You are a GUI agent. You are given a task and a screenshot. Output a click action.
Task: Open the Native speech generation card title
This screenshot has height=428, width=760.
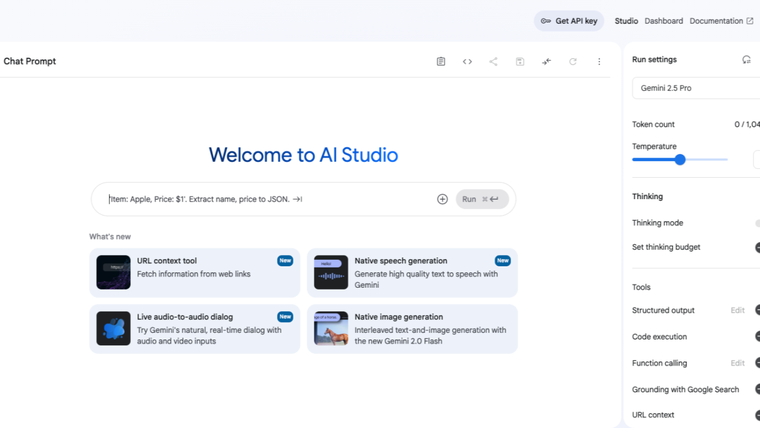(401, 261)
